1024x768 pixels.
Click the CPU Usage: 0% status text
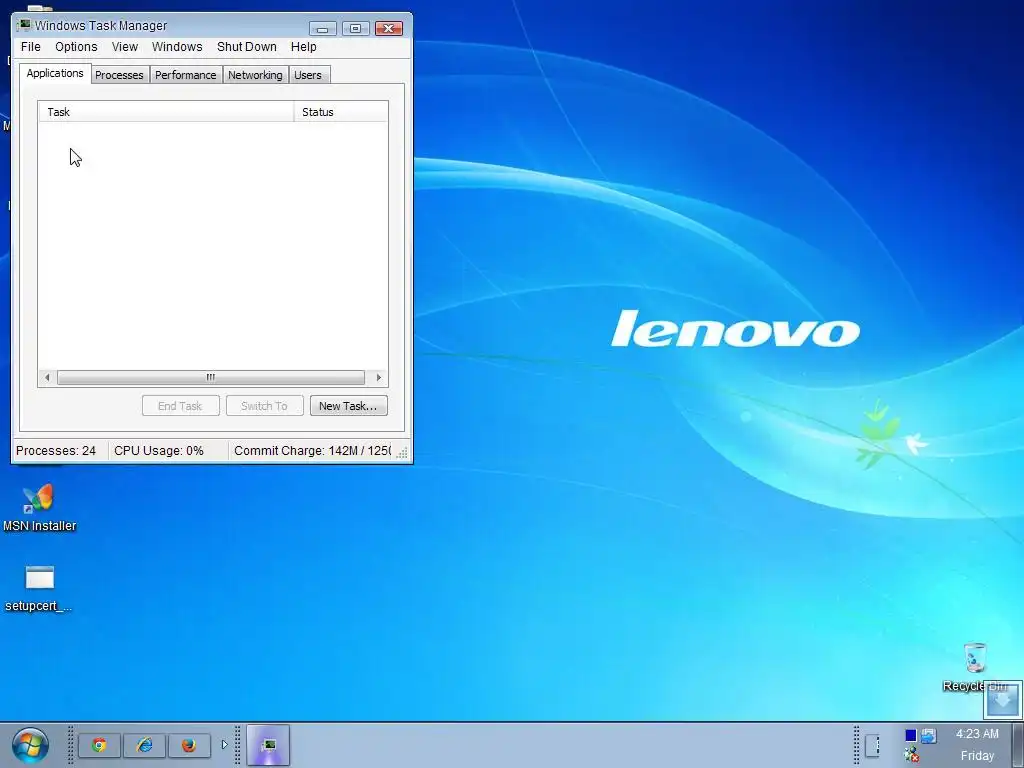click(159, 451)
